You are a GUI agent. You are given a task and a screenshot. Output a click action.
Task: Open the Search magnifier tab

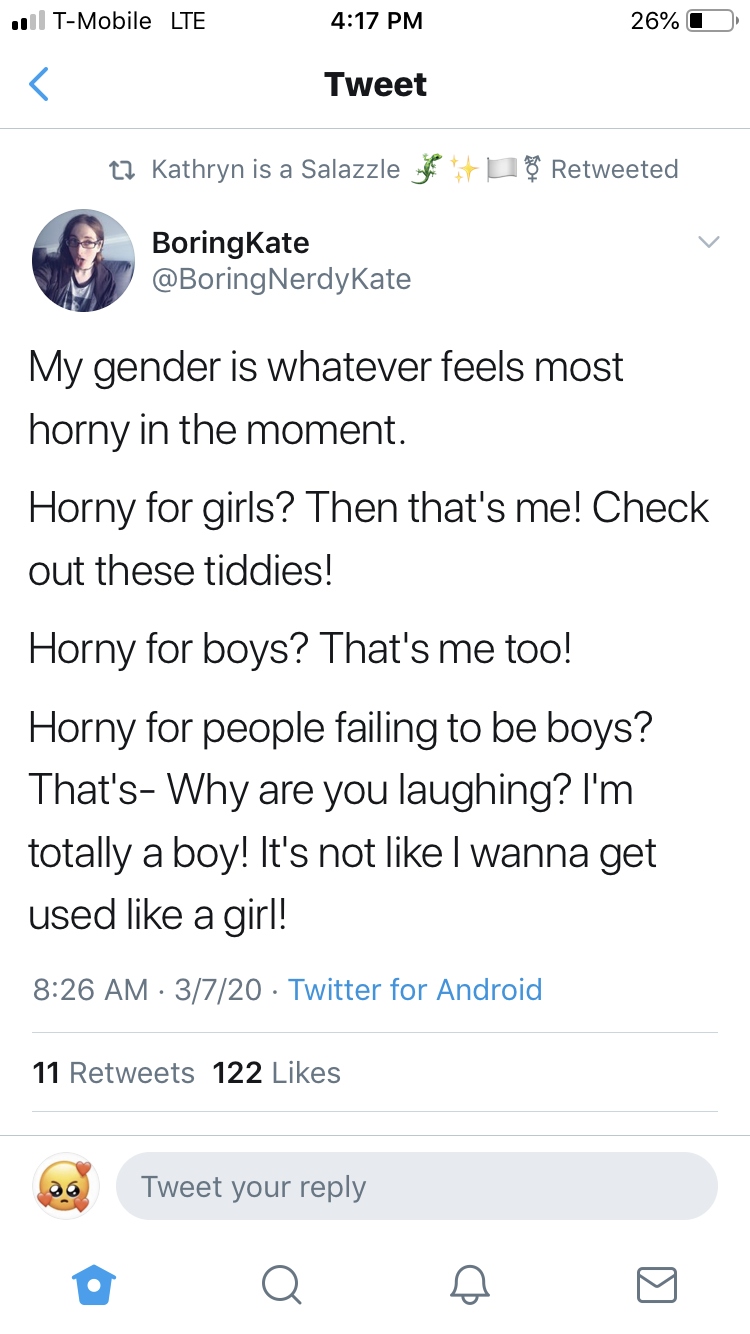pyautogui.click(x=281, y=1283)
